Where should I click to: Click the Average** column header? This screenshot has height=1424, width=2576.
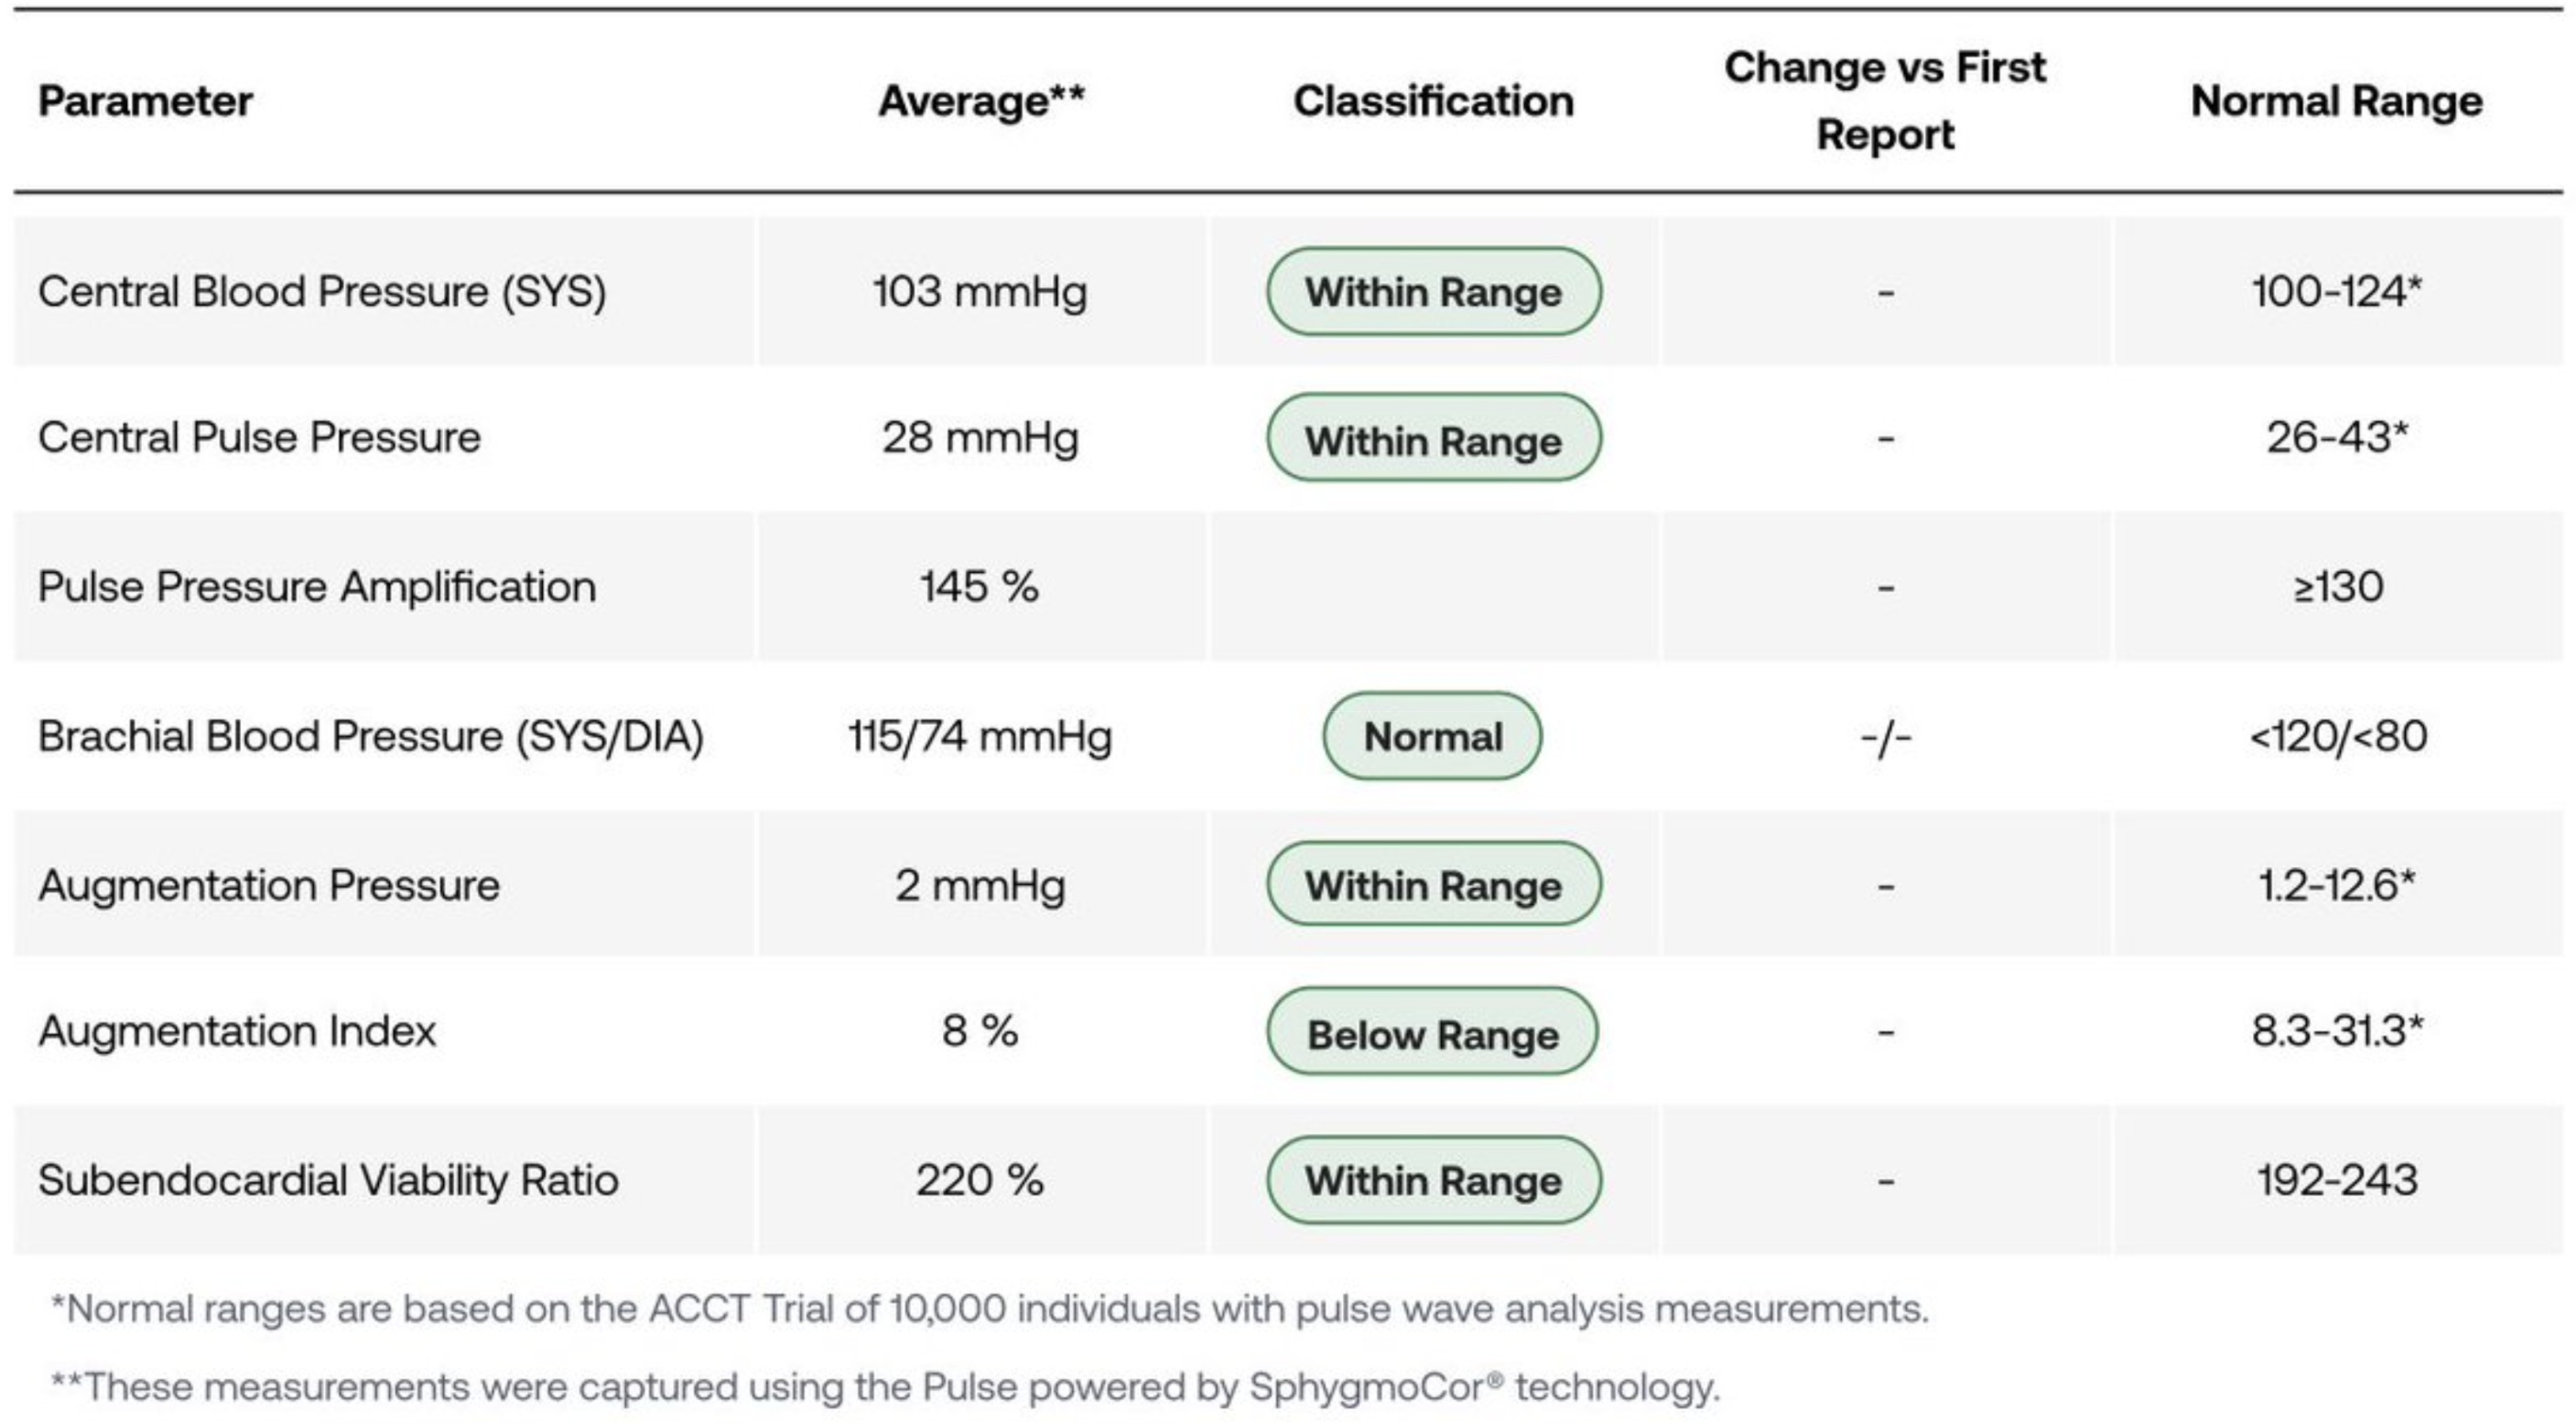(x=981, y=101)
